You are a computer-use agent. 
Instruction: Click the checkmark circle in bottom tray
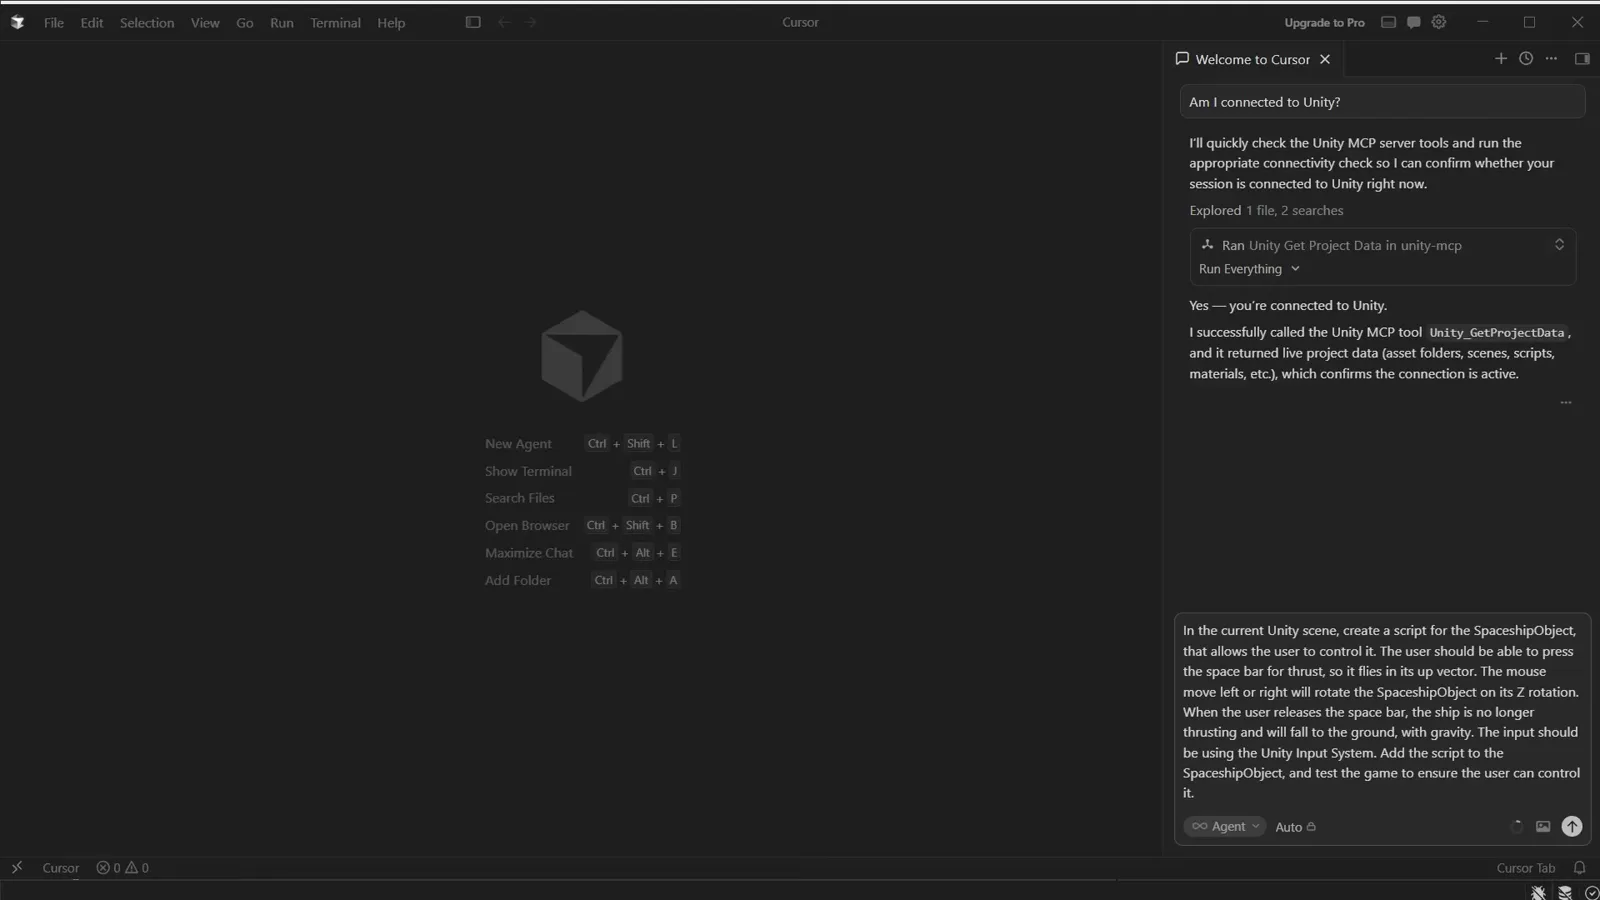pos(1592,892)
